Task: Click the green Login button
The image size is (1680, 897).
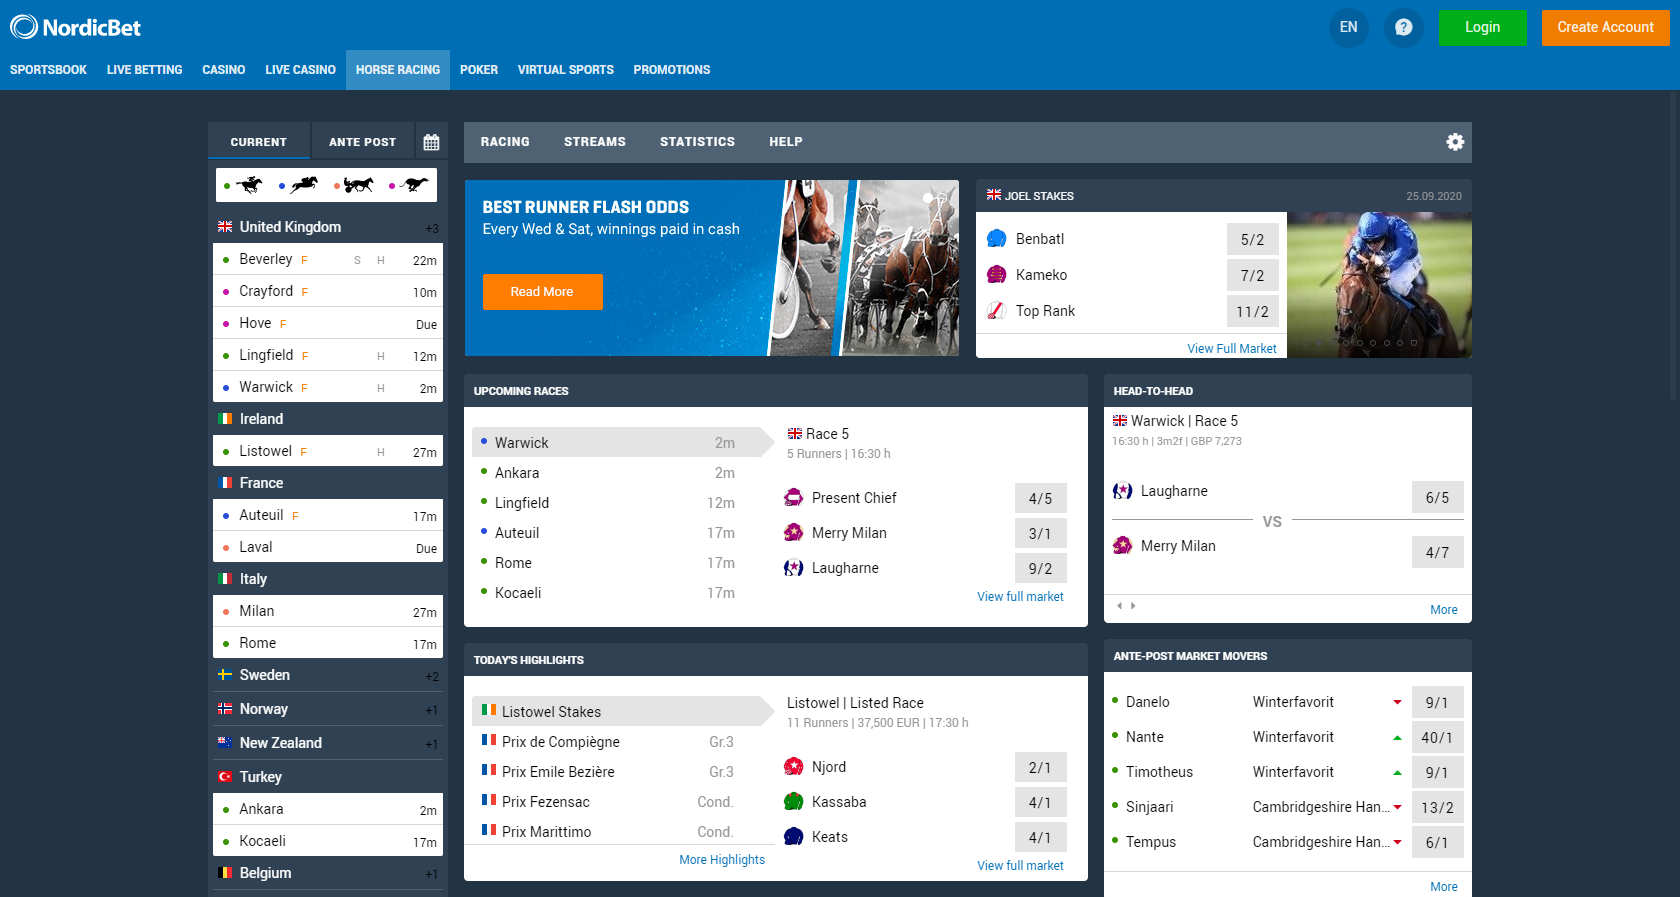Action: [1482, 27]
